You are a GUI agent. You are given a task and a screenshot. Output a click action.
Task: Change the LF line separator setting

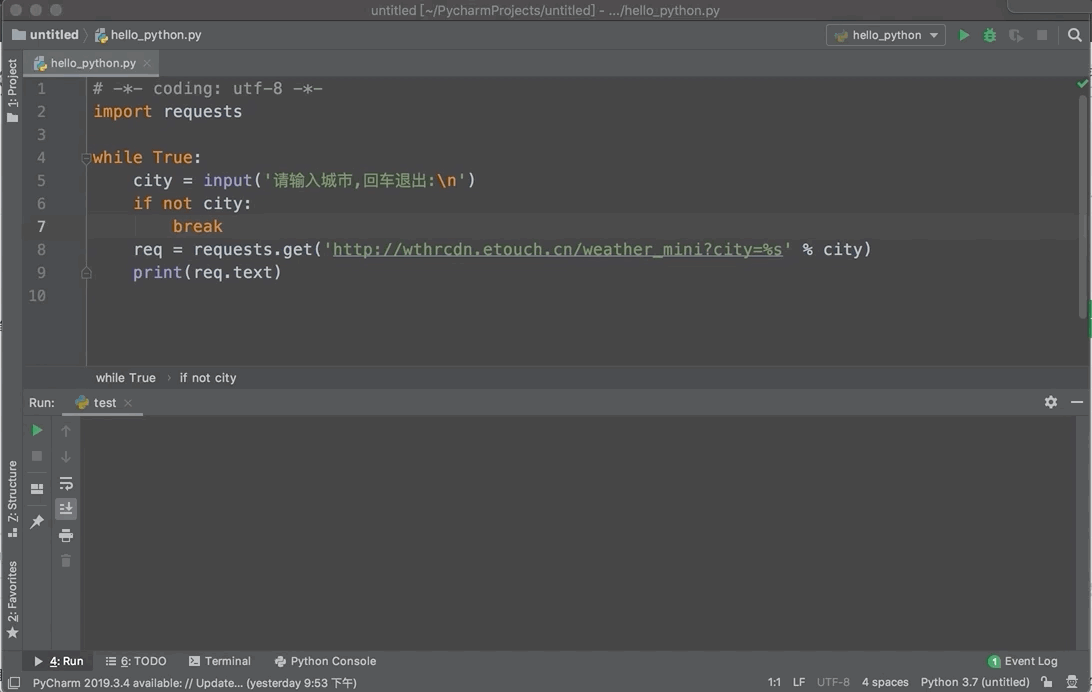pyautogui.click(x=799, y=682)
